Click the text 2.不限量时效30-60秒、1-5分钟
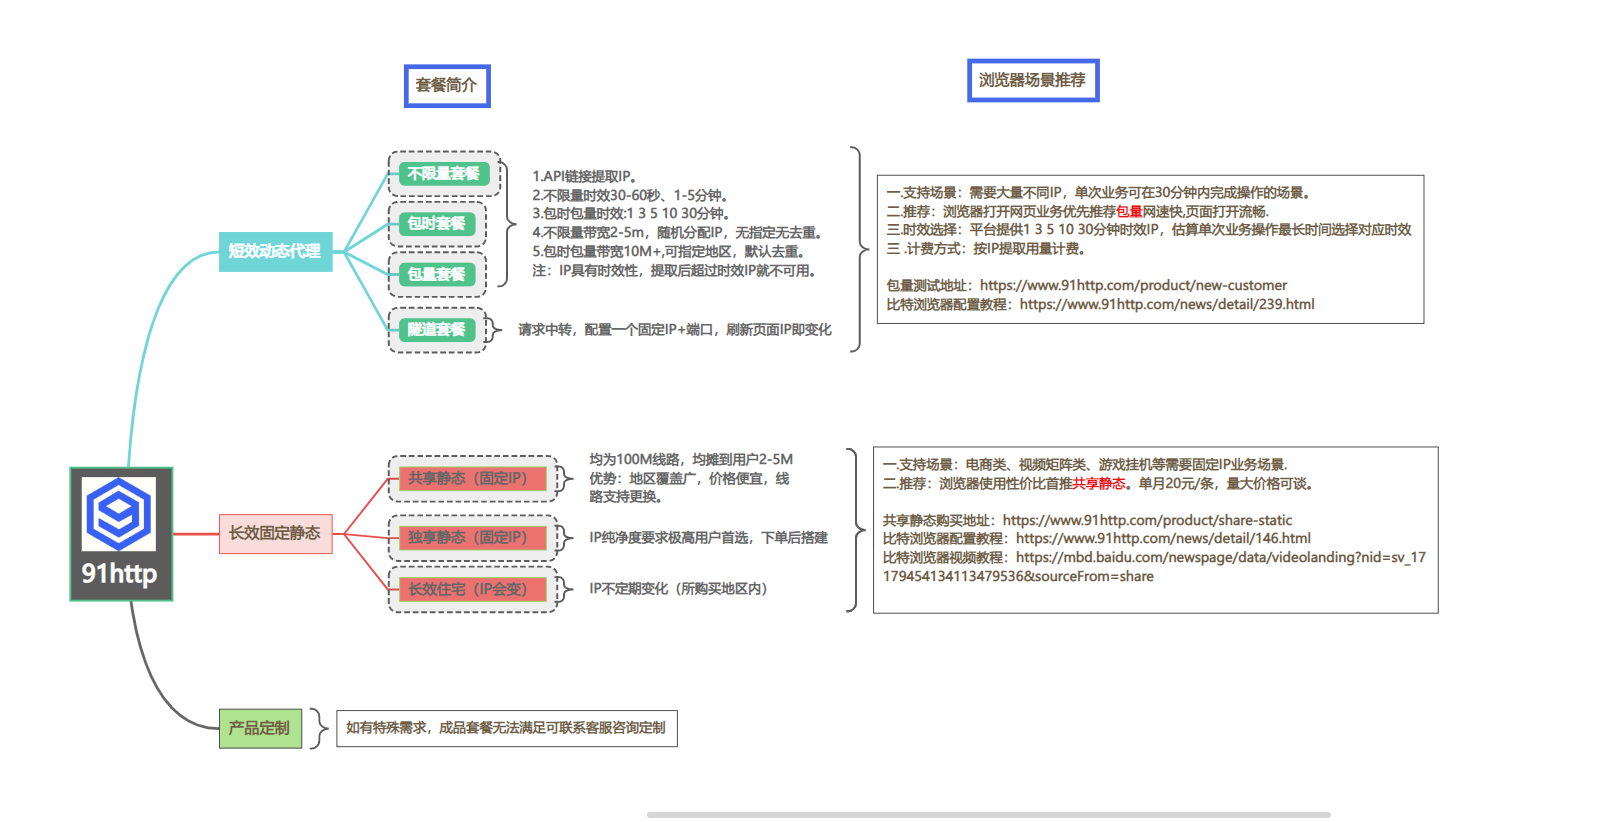The width and height of the screenshot is (1604, 822). pos(632,196)
